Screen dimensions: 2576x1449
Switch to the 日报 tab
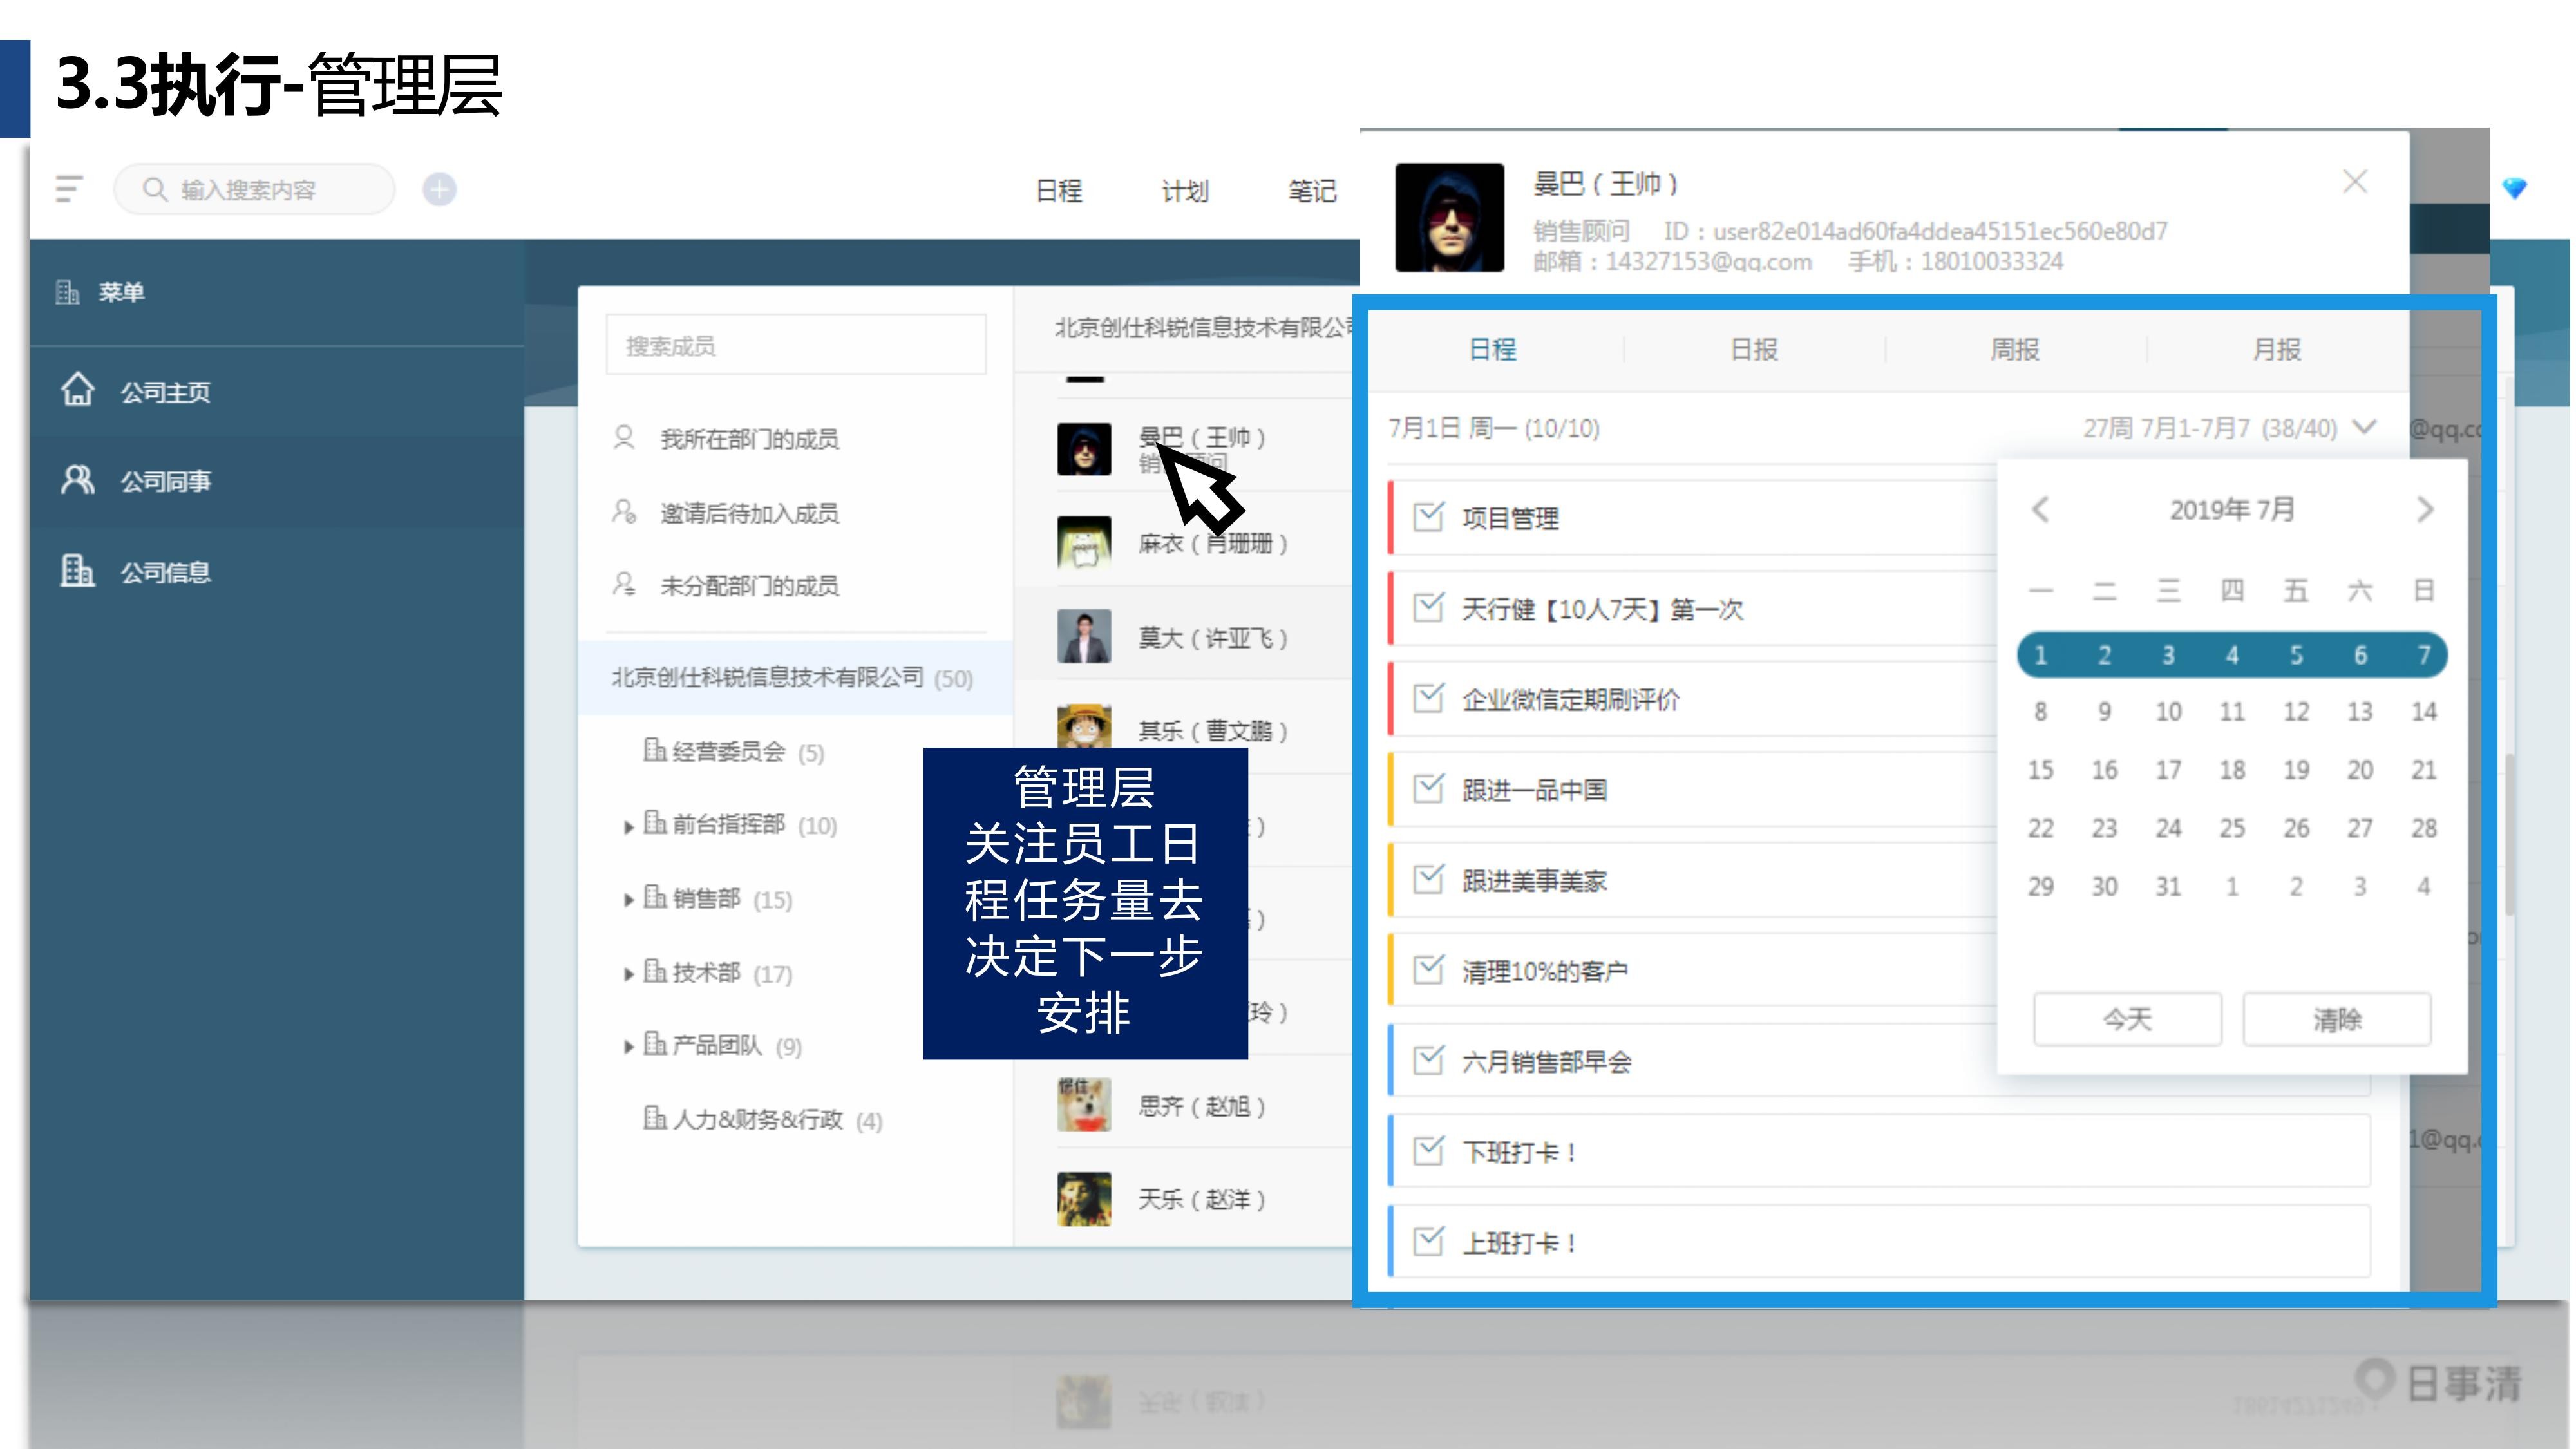(x=1754, y=349)
